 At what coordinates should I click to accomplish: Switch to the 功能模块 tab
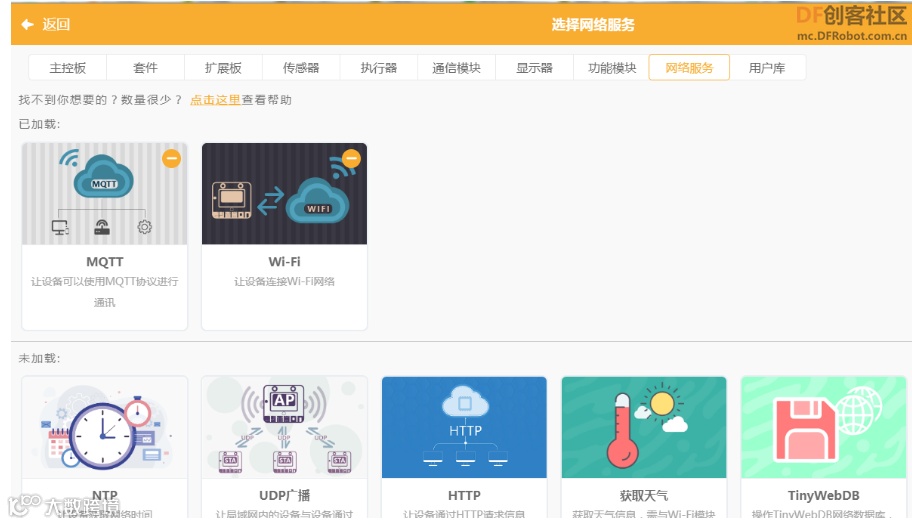(612, 67)
